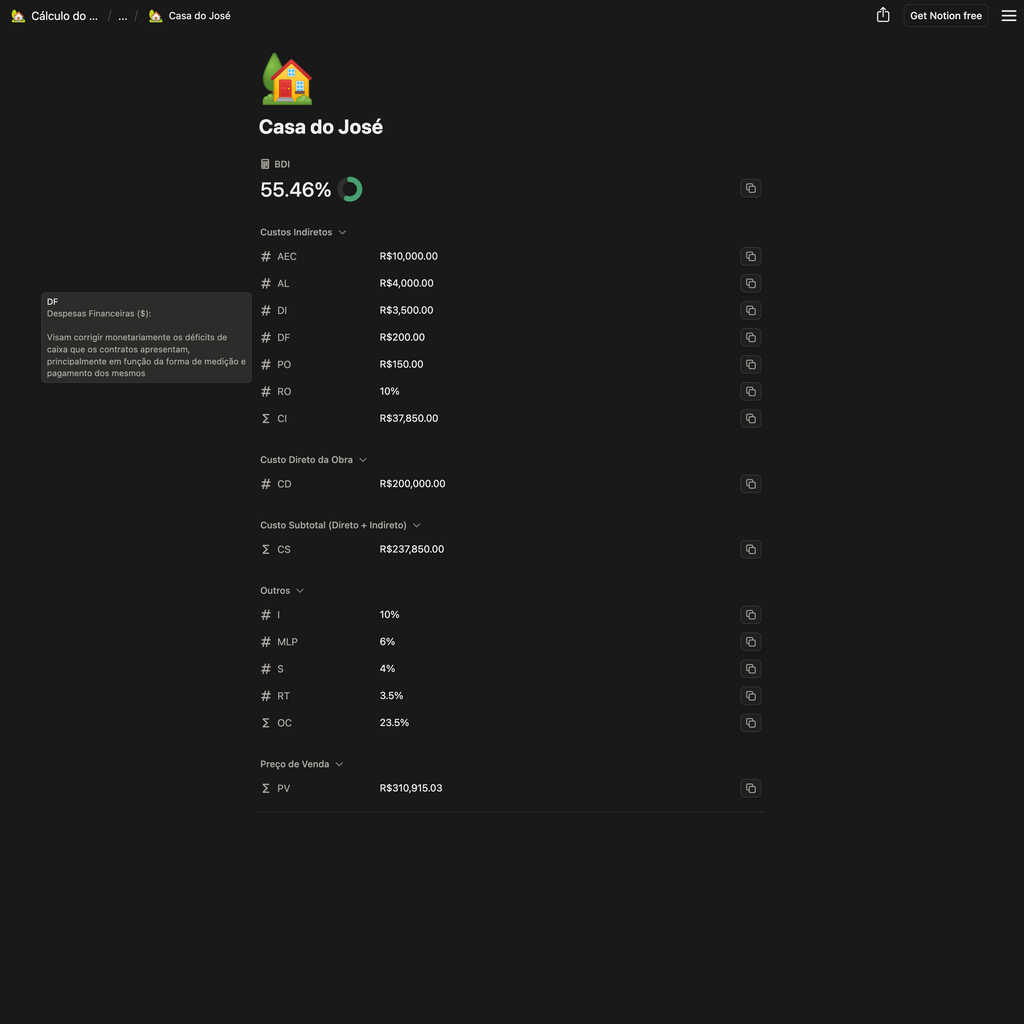Copy the CI sum value
Viewport: 1024px width, 1024px height.
pos(750,418)
